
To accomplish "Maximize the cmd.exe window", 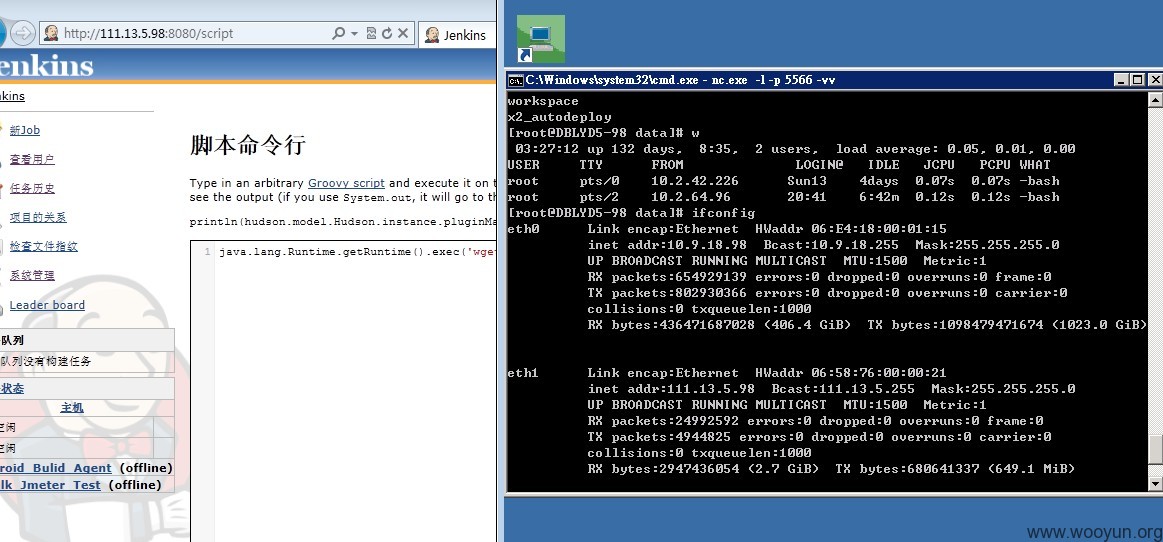I will 1138,79.
